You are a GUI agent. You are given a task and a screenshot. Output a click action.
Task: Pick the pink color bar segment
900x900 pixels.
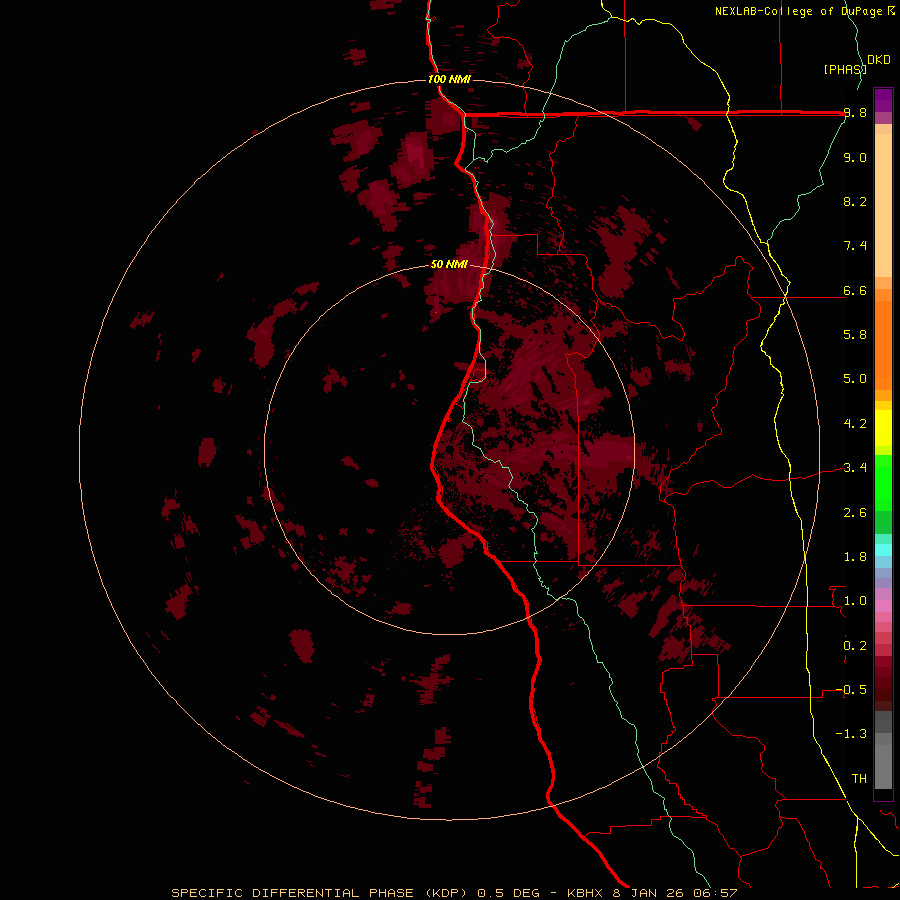click(x=883, y=606)
